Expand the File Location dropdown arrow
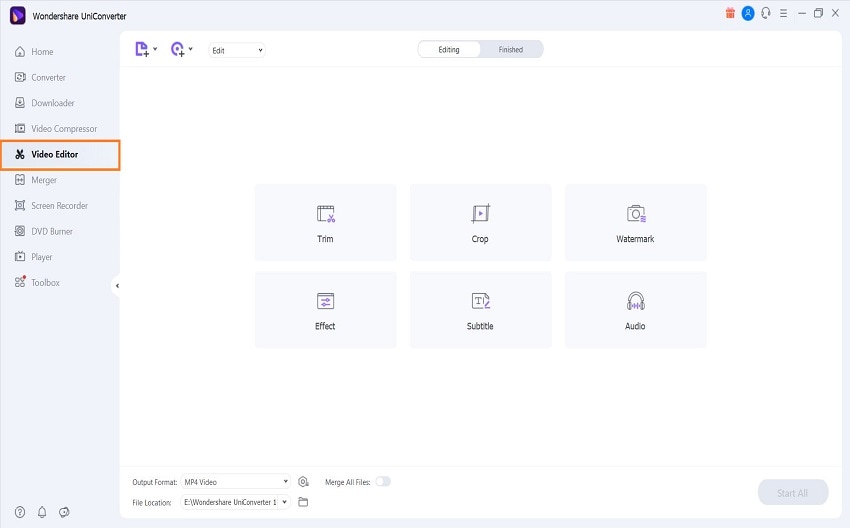The height and width of the screenshot is (528, 850). 285,503
